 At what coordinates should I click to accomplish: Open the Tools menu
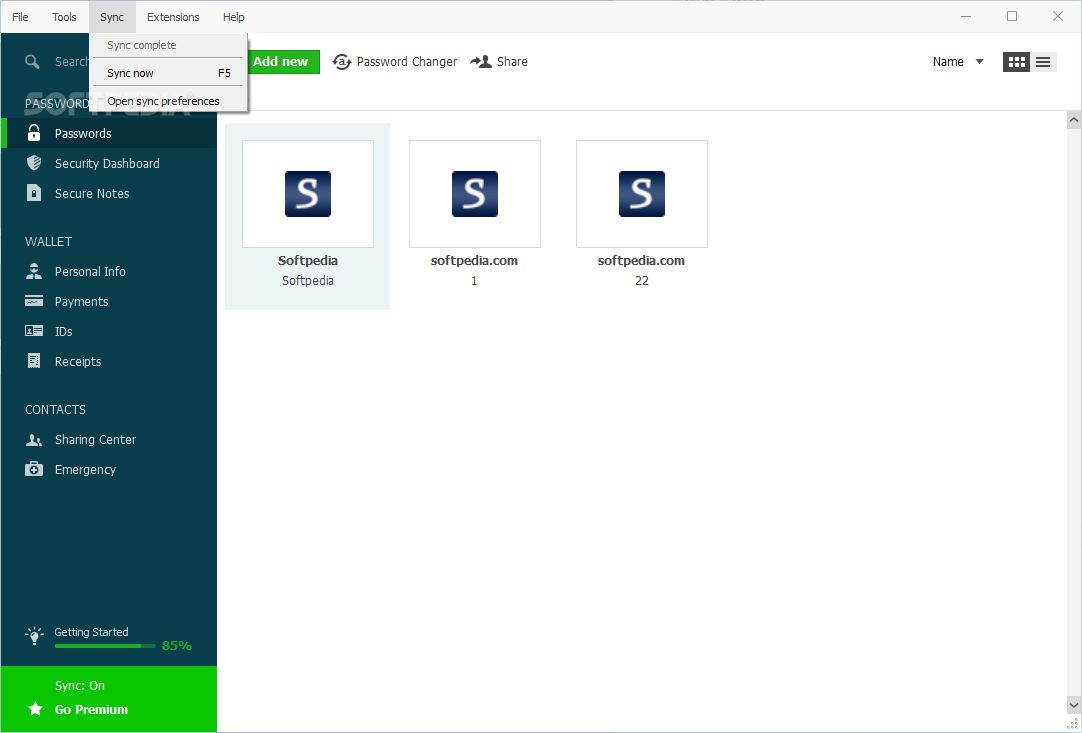tap(64, 17)
